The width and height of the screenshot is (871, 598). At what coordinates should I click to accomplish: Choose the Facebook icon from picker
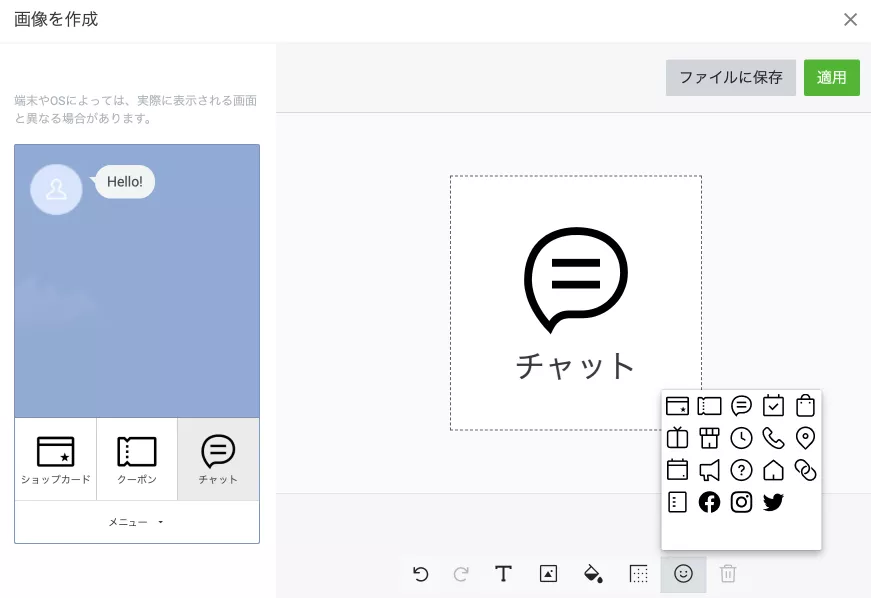pyautogui.click(x=709, y=502)
